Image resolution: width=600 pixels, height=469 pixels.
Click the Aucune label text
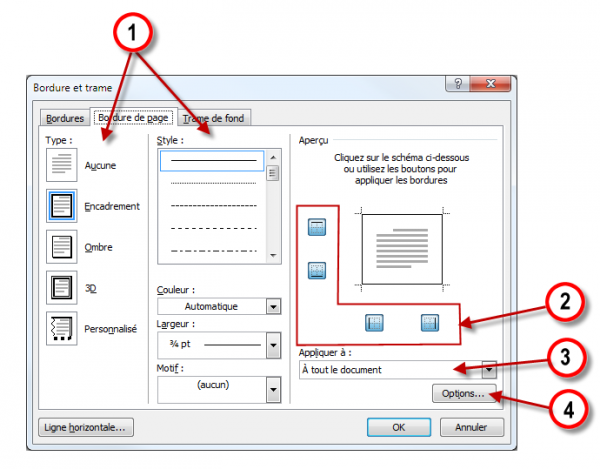[x=100, y=166]
